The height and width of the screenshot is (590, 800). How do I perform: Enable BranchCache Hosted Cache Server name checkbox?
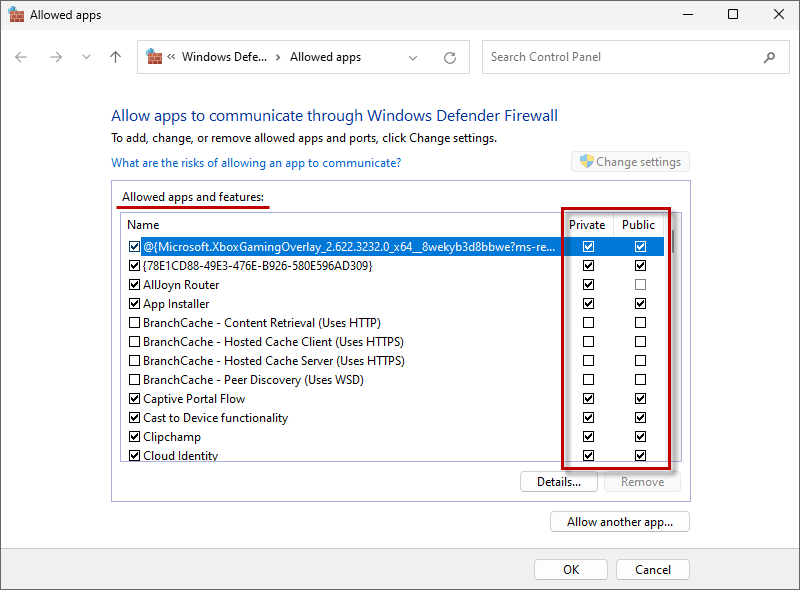pos(134,361)
